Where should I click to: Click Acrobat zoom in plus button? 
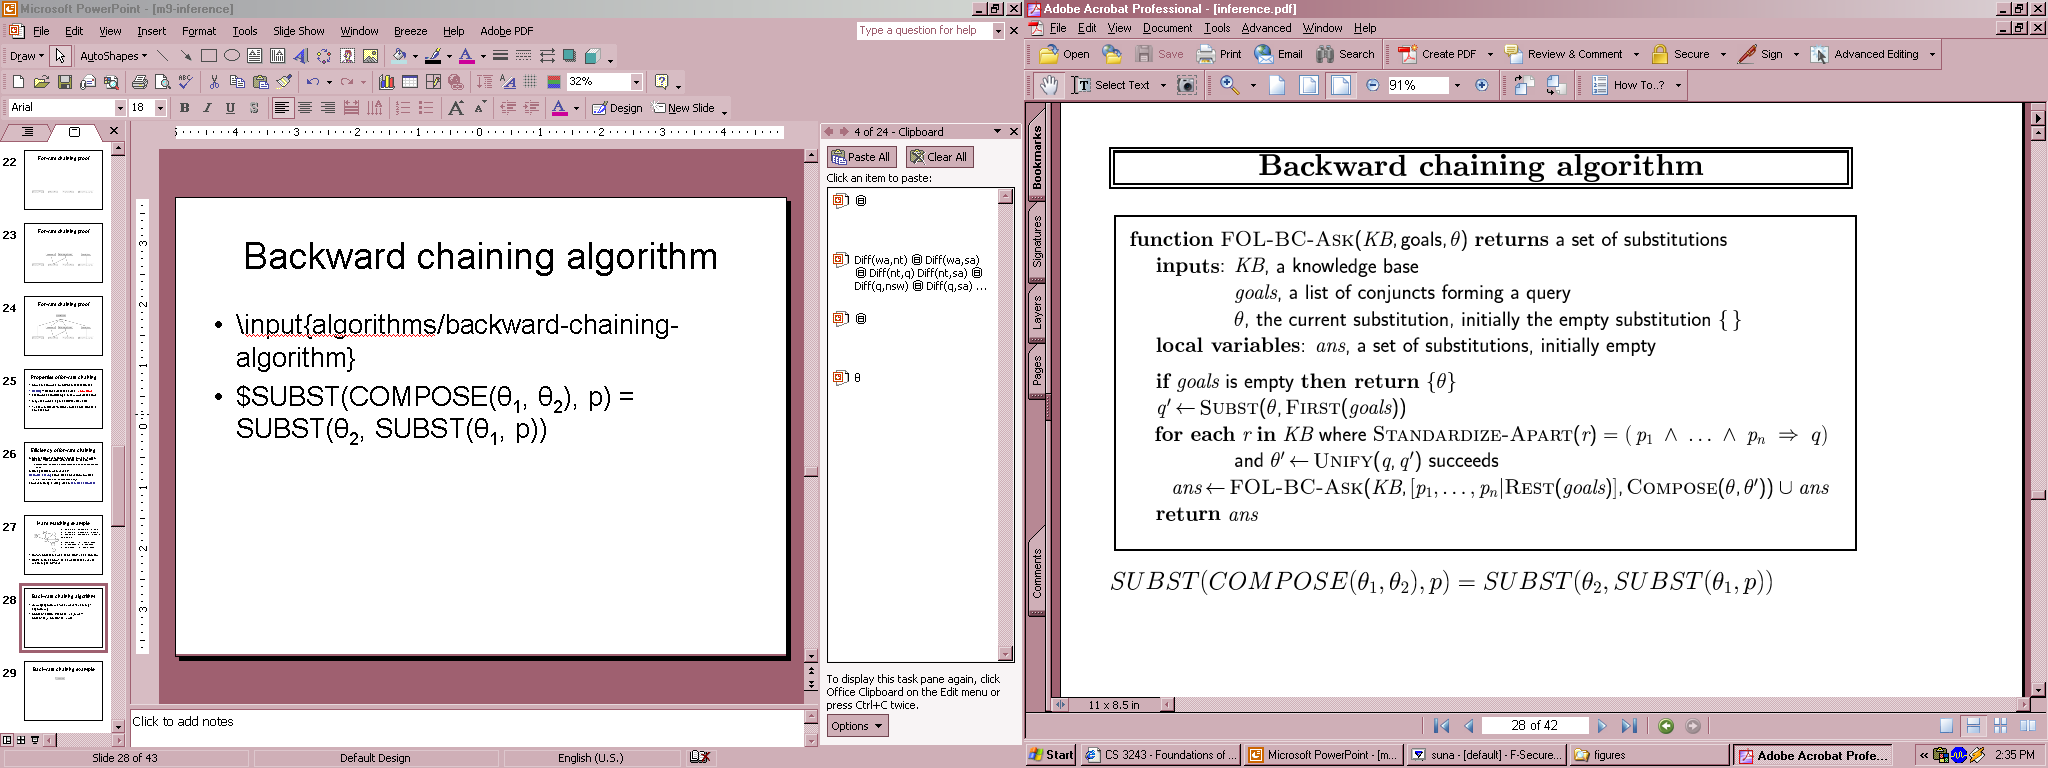(x=1482, y=85)
